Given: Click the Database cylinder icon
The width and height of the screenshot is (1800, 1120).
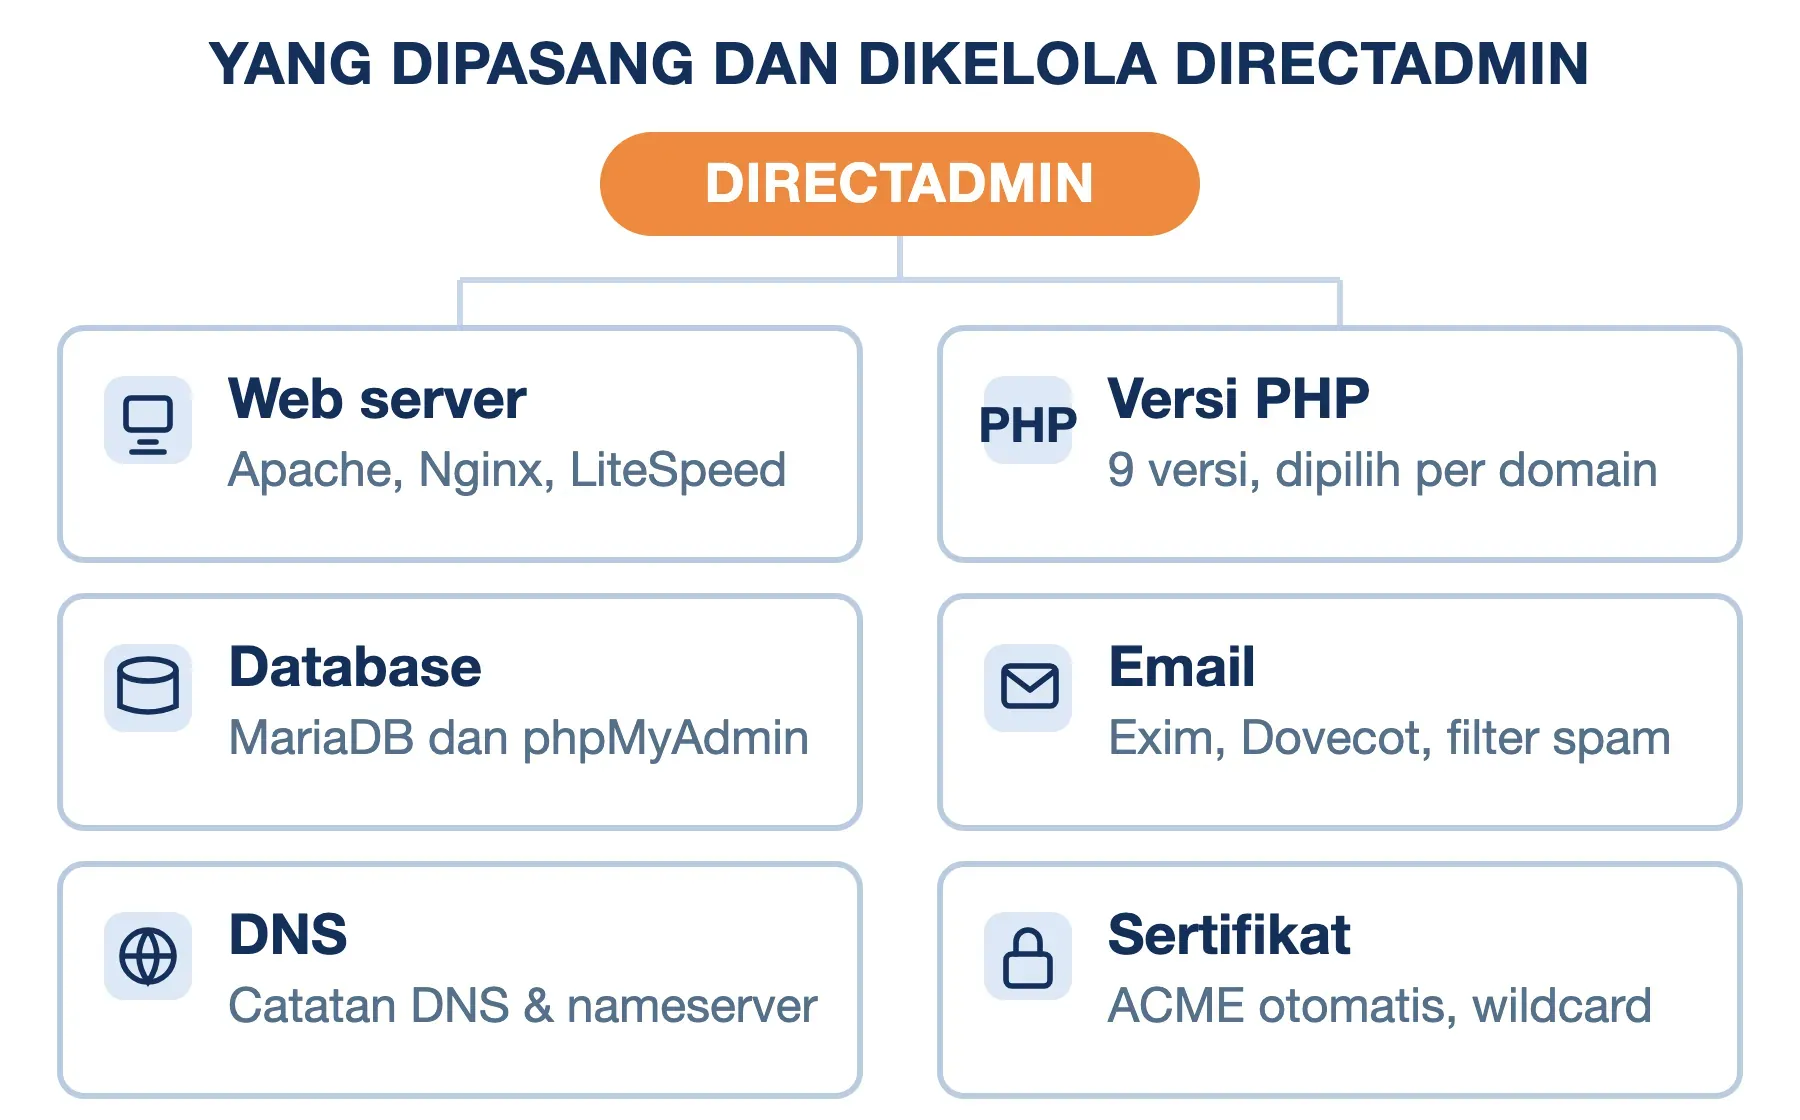Looking at the screenshot, I should pos(148,688).
